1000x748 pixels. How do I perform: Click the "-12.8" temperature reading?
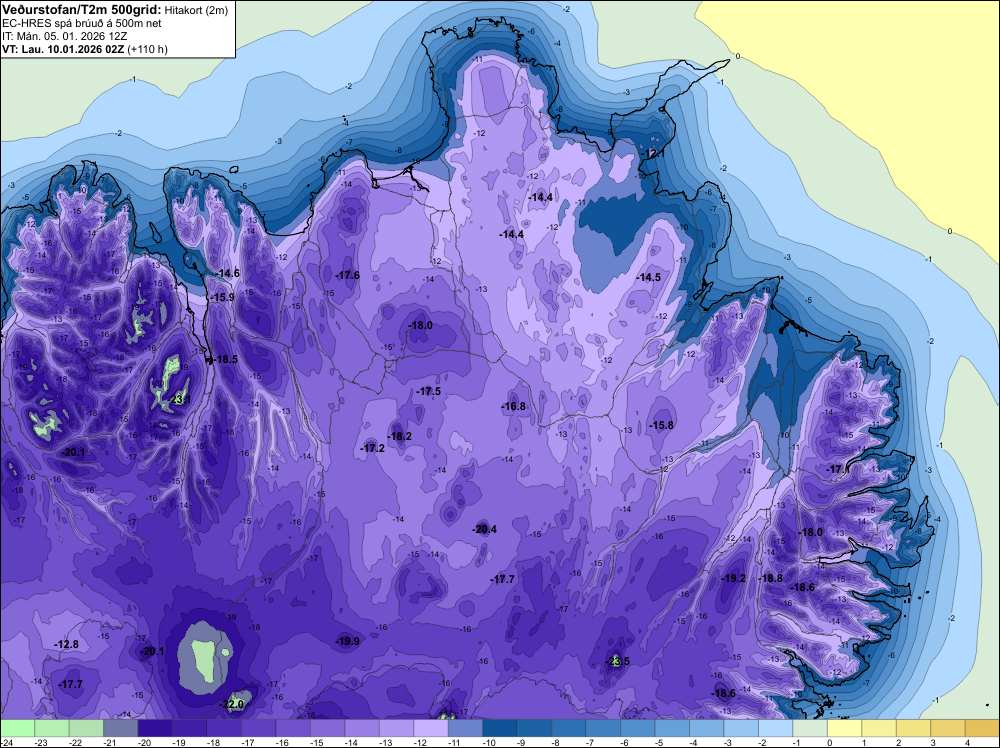66,644
